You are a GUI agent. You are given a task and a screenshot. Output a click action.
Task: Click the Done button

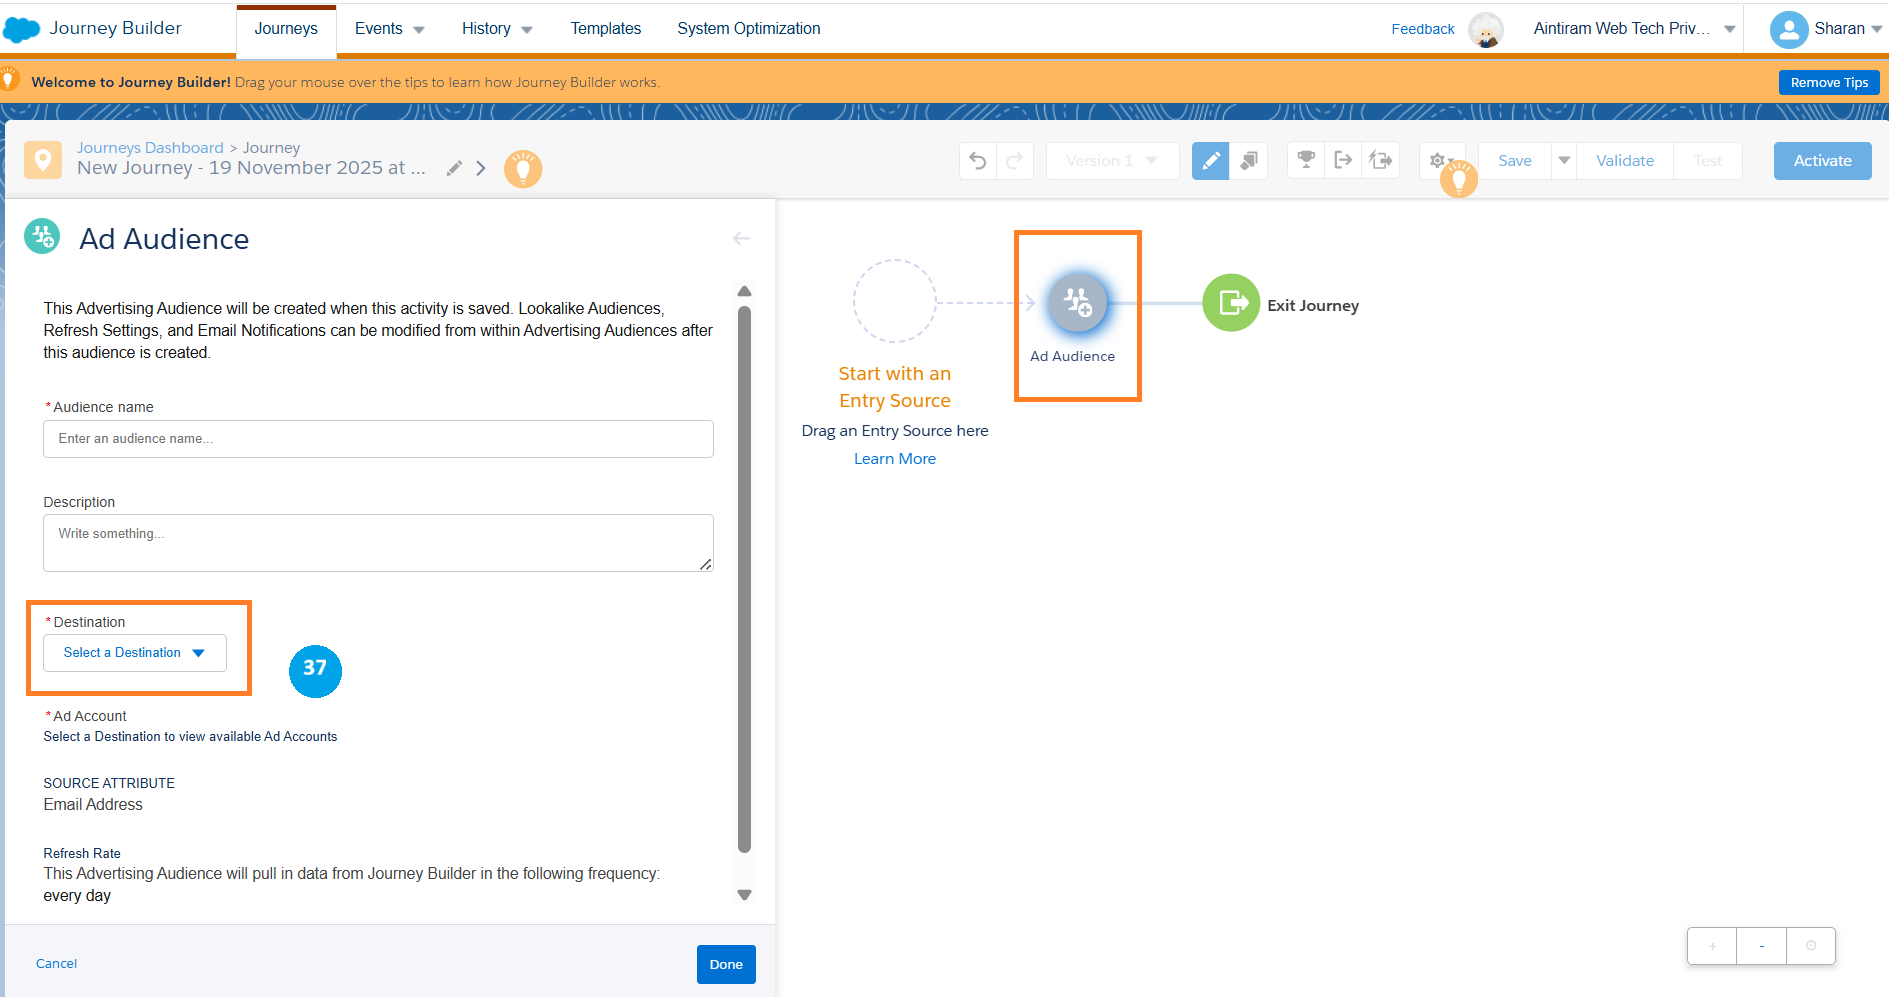(726, 964)
